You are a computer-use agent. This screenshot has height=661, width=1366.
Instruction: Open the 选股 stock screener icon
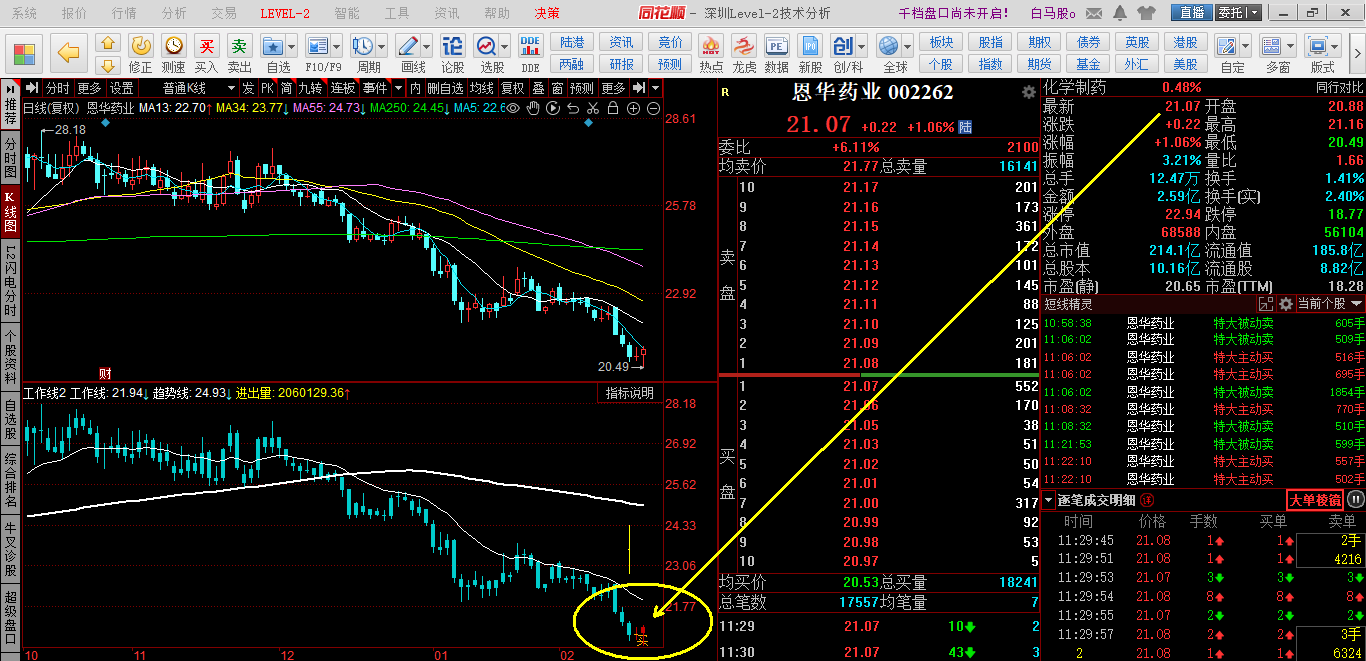486,46
